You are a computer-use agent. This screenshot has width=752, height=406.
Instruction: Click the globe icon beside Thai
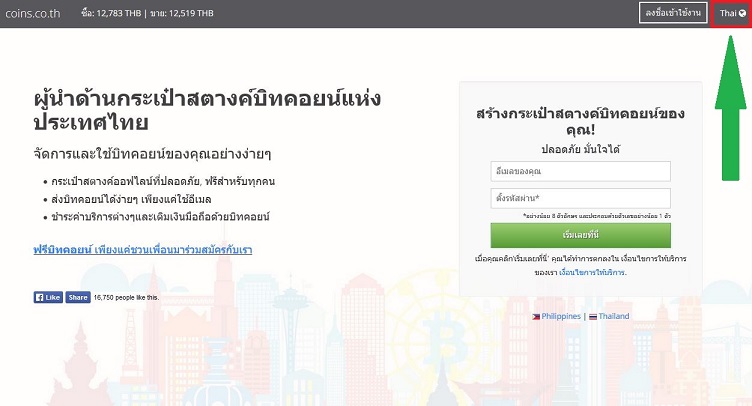tap(742, 13)
